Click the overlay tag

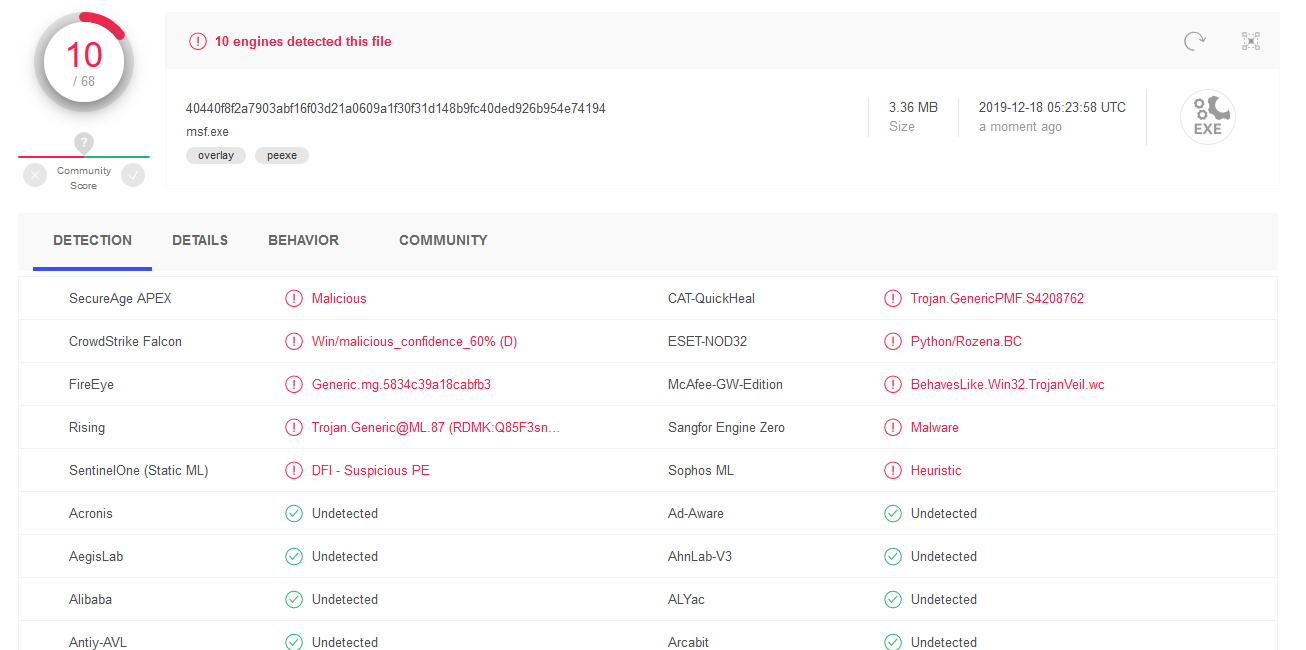pos(216,155)
